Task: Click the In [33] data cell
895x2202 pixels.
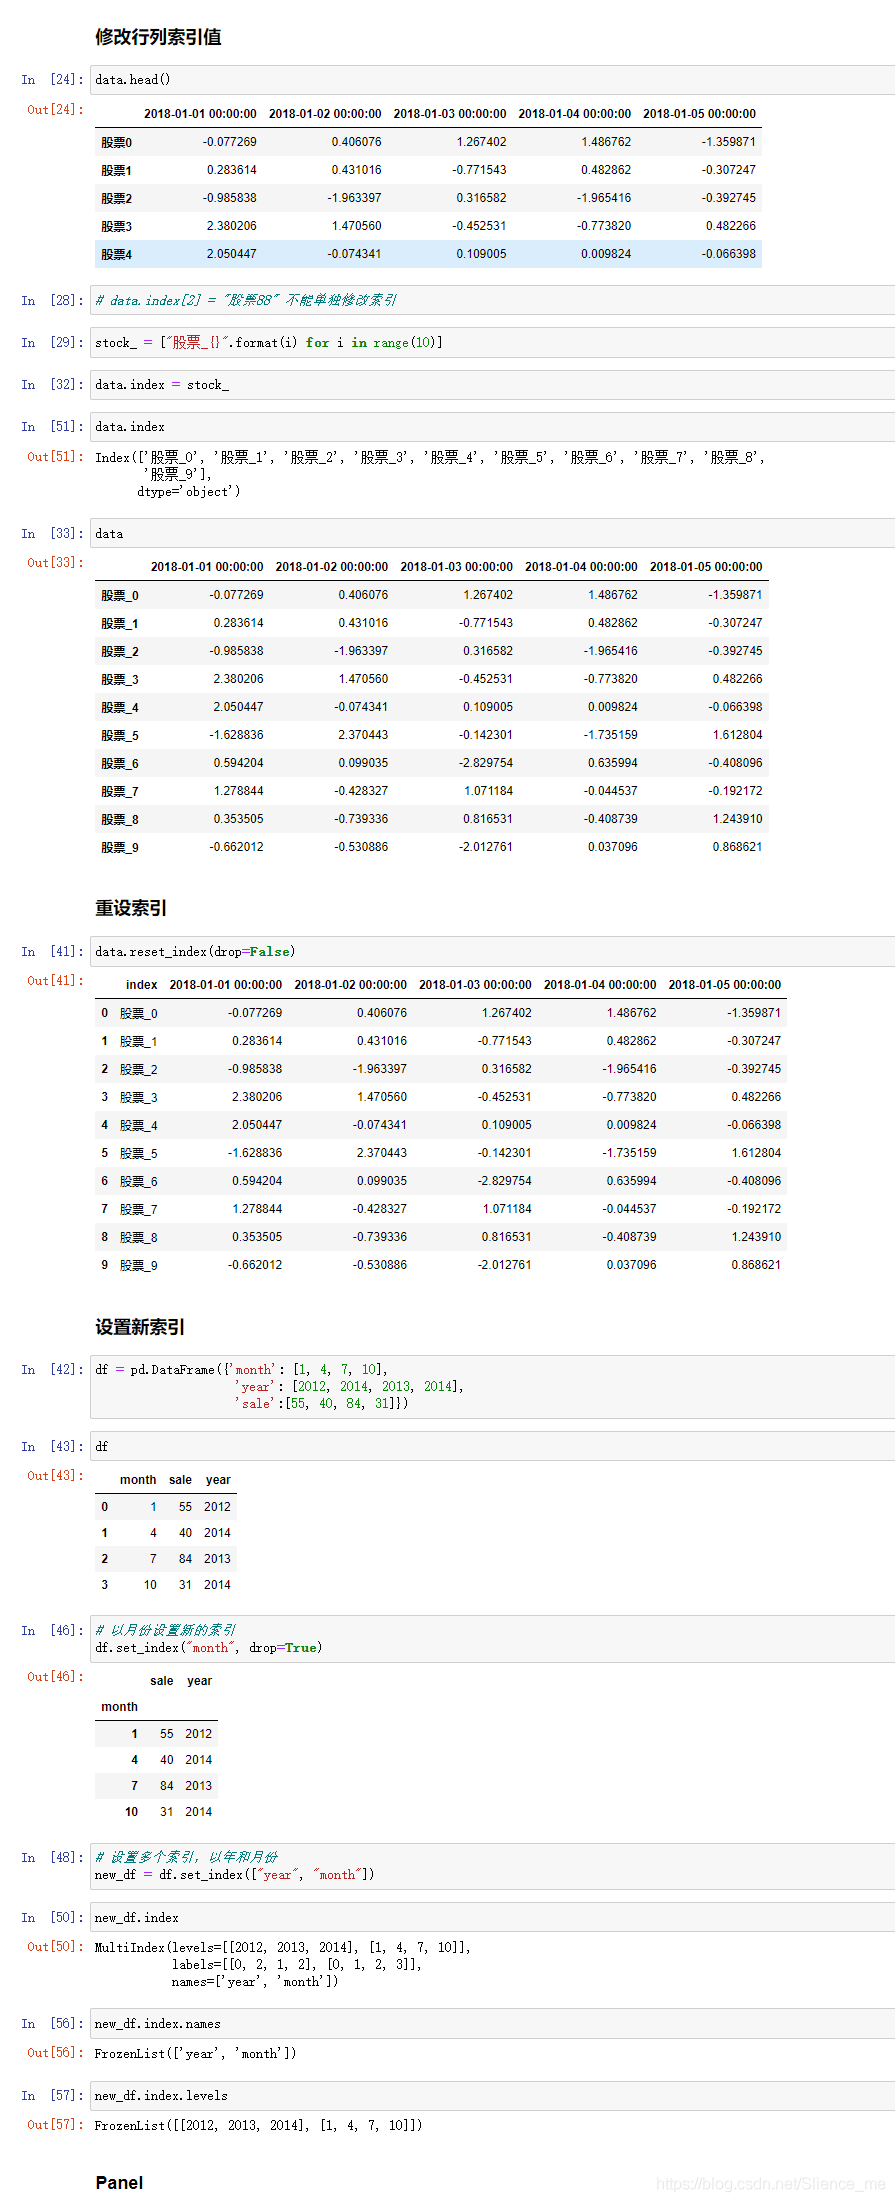Action: click(492, 533)
